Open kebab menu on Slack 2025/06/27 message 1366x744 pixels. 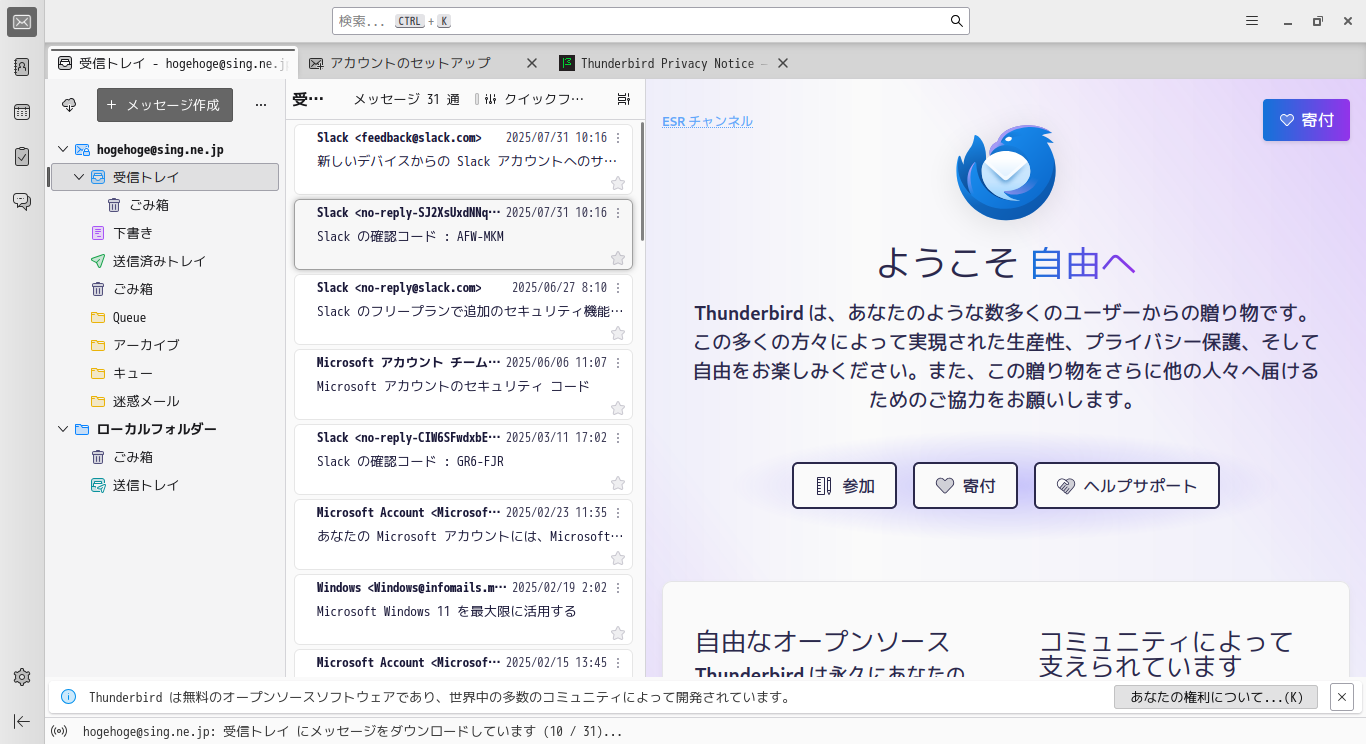[618, 288]
